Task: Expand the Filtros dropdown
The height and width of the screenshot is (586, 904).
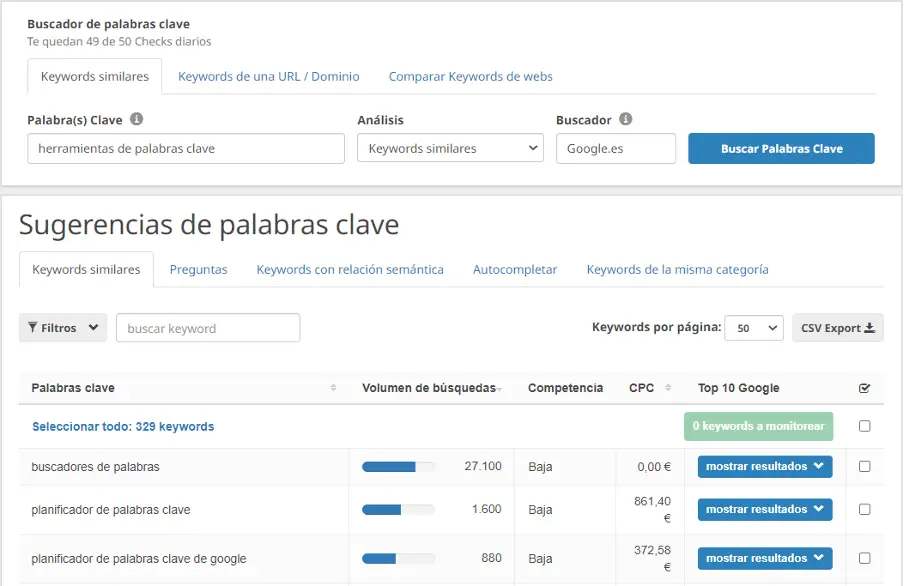Action: tap(63, 328)
